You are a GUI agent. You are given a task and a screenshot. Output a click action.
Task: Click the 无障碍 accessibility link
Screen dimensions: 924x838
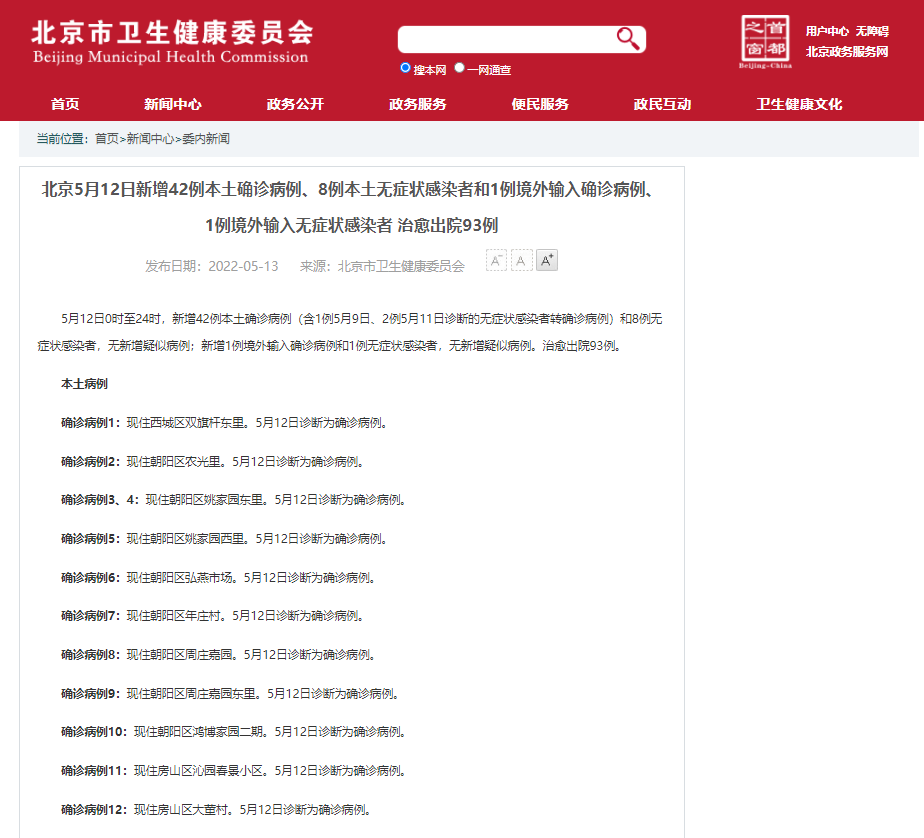point(871,31)
